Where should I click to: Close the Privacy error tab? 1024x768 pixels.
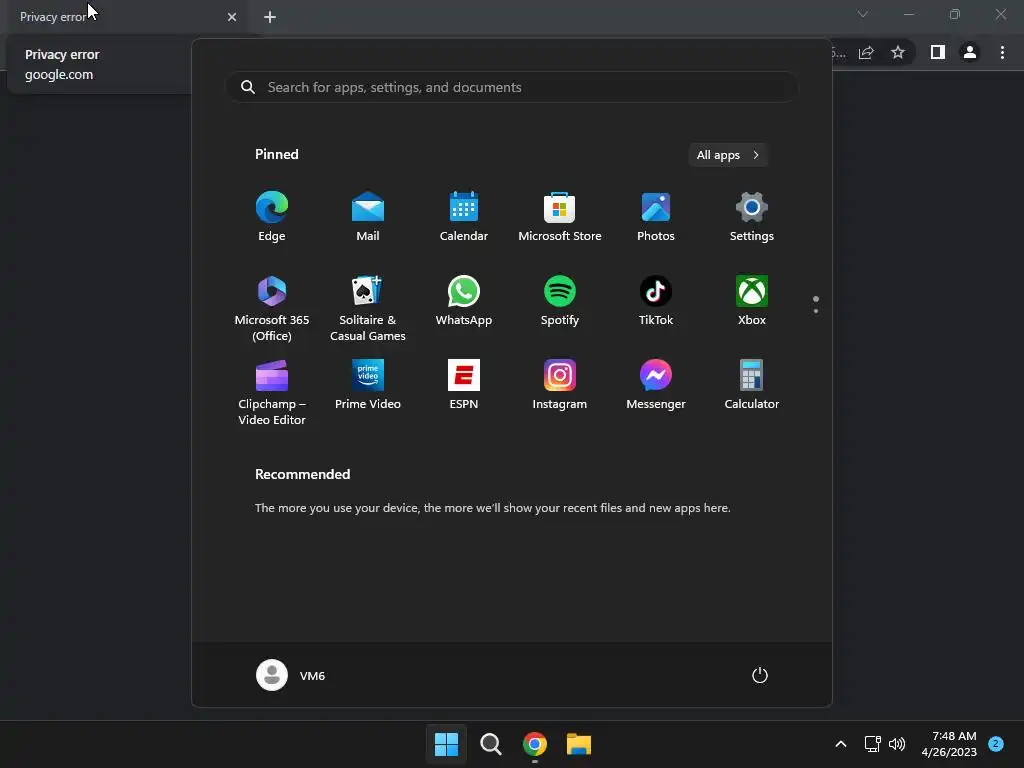(232, 17)
